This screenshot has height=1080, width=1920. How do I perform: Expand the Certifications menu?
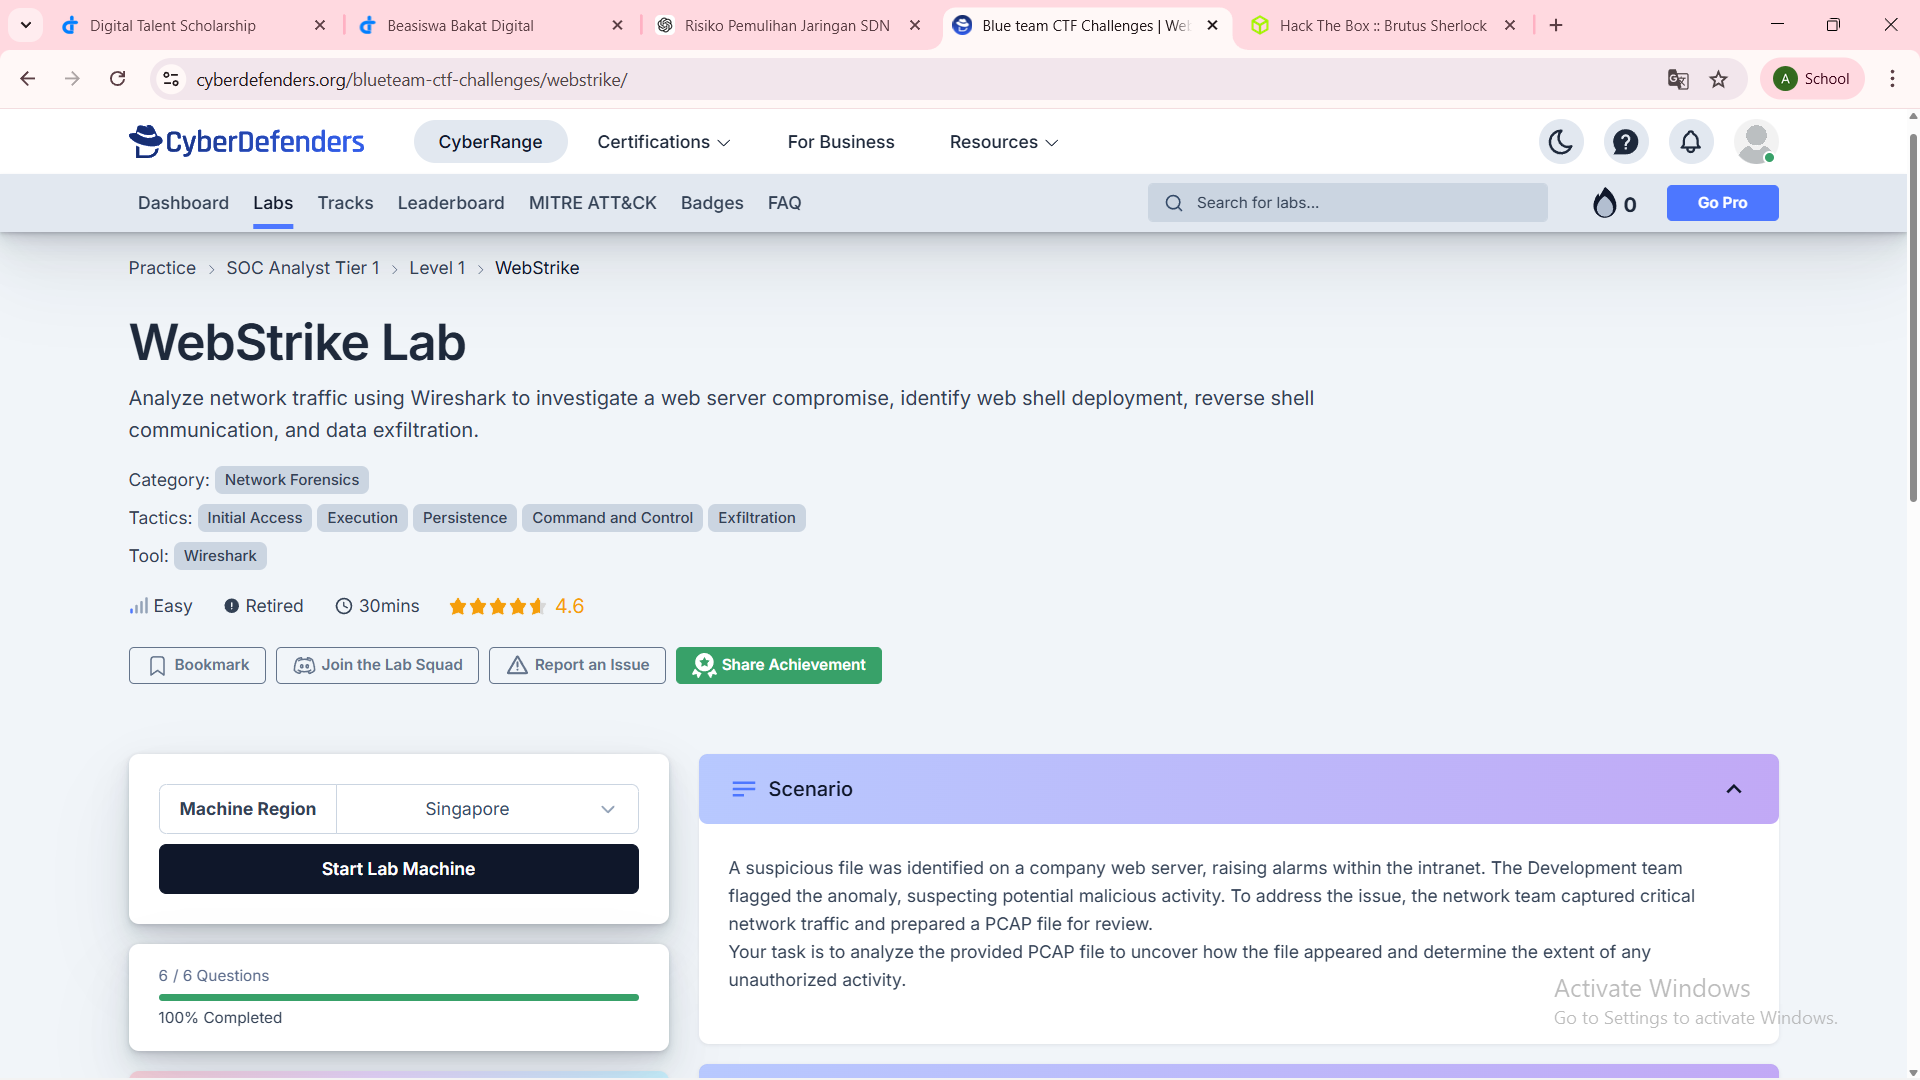(x=663, y=141)
